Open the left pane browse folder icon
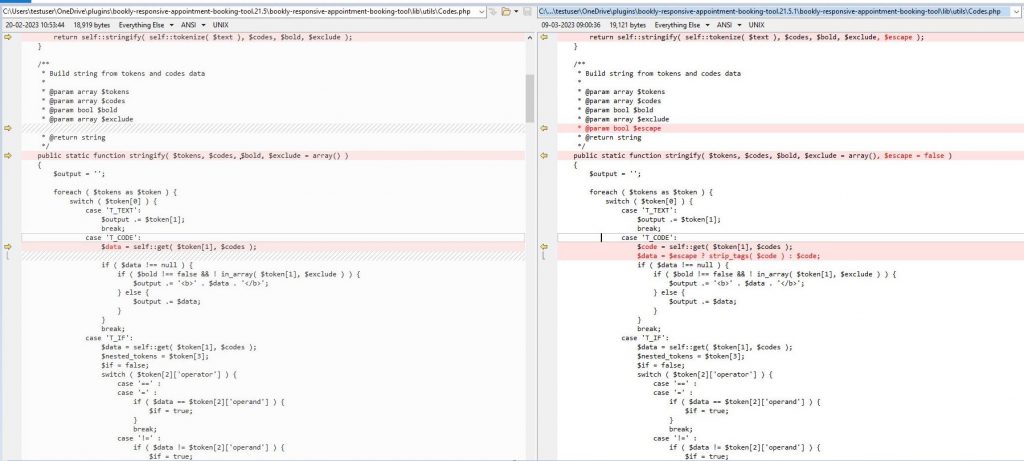The width and height of the screenshot is (1024, 461). coord(507,10)
